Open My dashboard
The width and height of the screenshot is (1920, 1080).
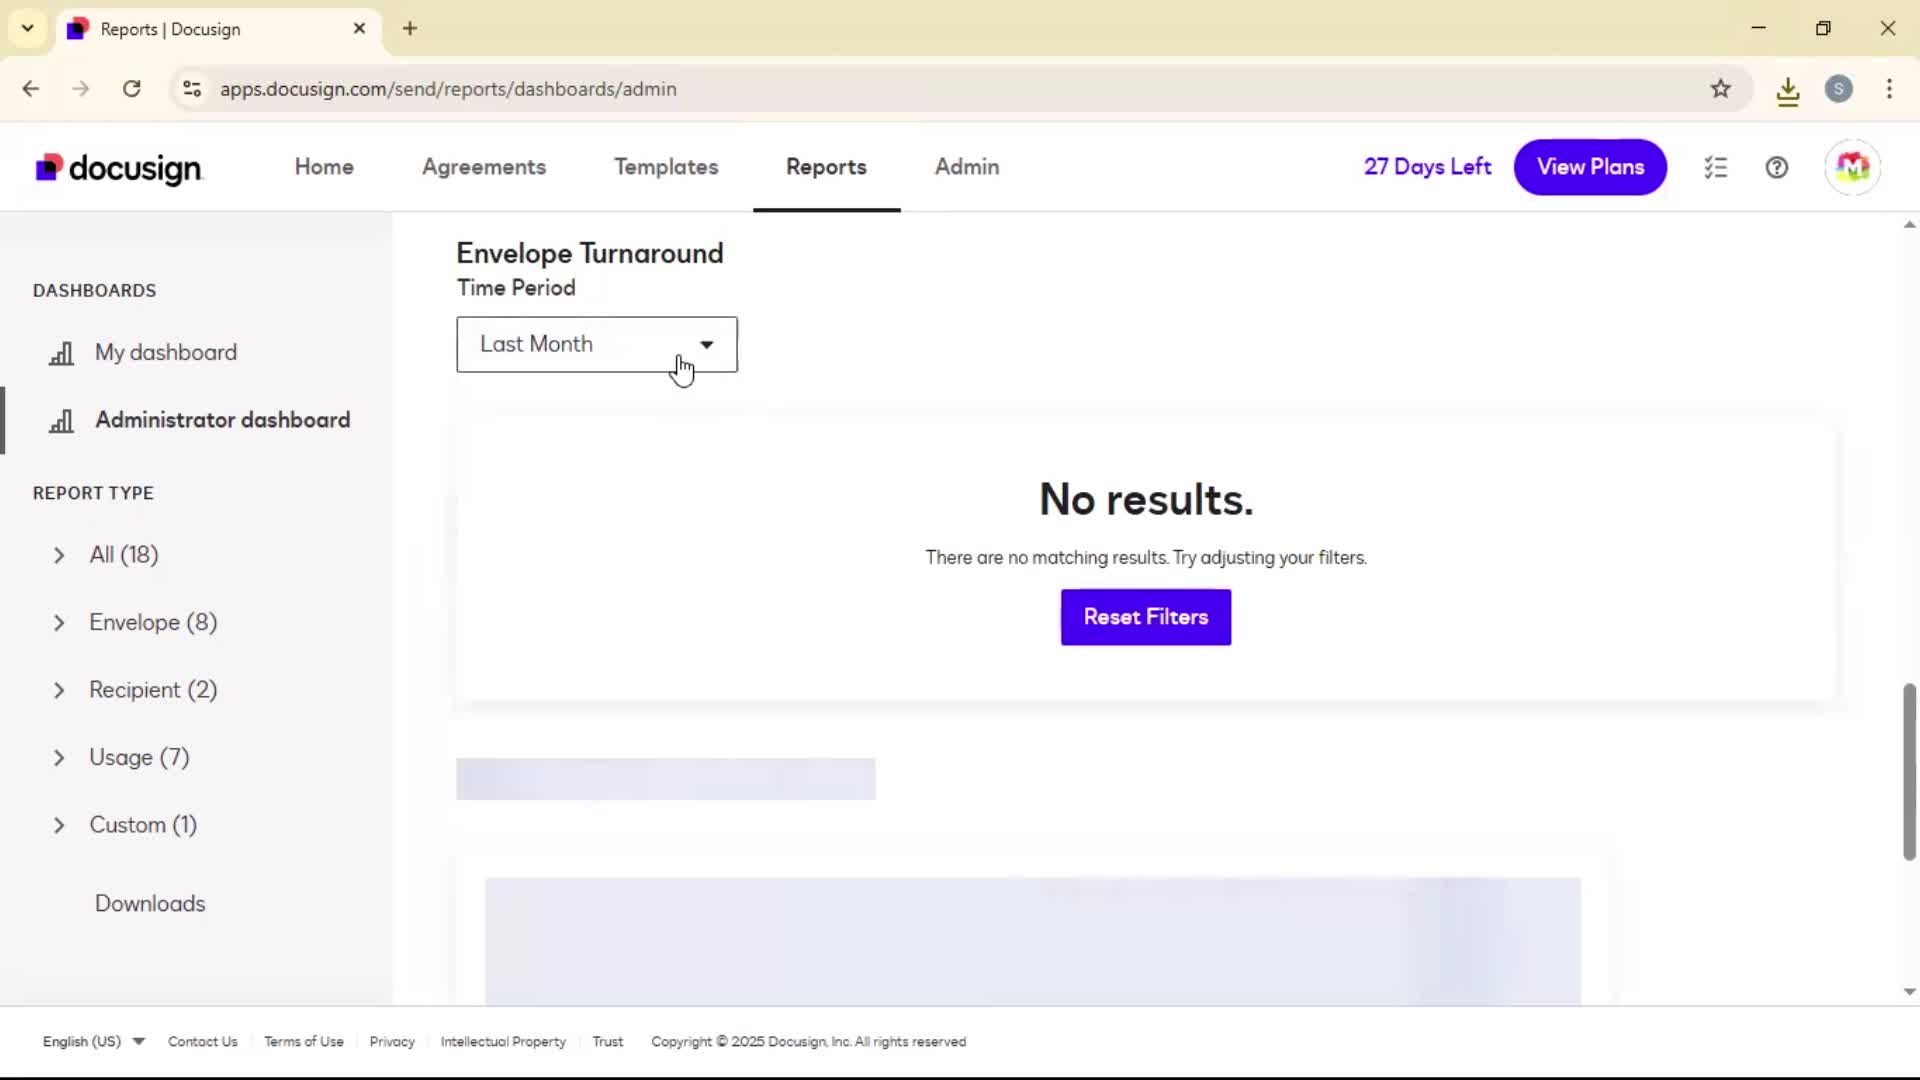click(x=166, y=353)
